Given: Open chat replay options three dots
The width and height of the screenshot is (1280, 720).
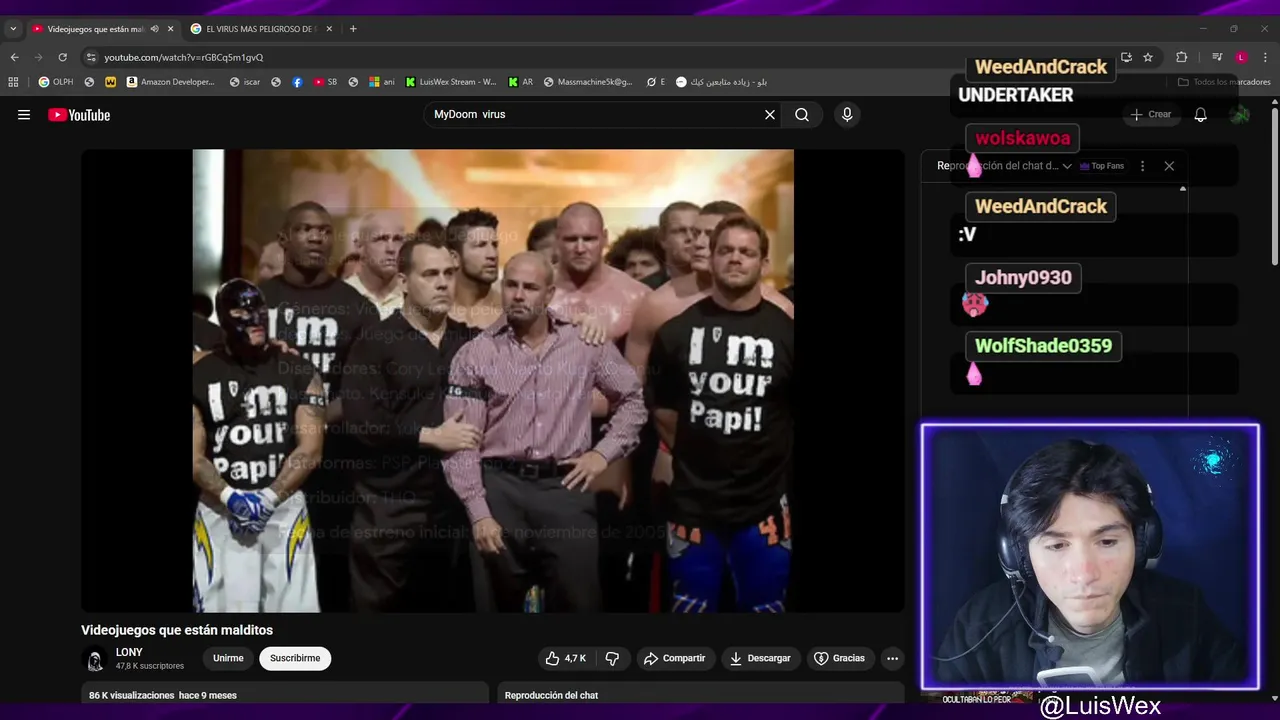Looking at the screenshot, I should click(x=1142, y=166).
